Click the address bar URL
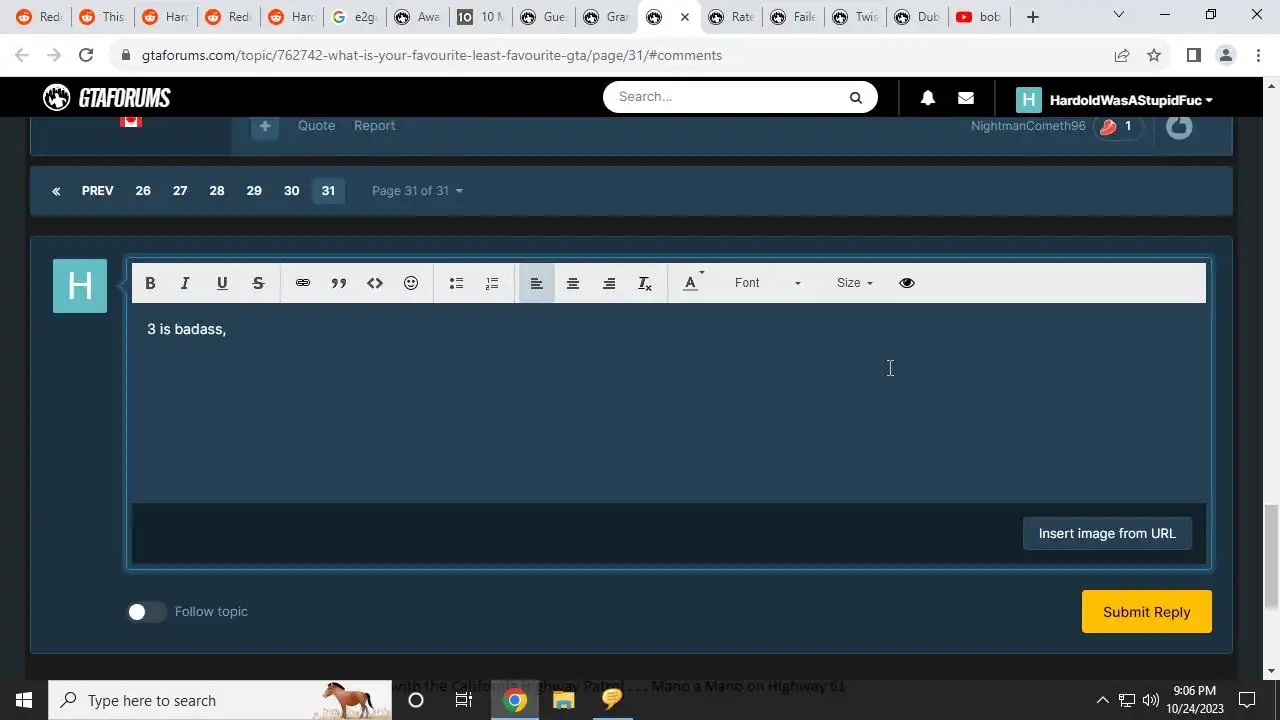The width and height of the screenshot is (1280, 720). click(x=432, y=55)
